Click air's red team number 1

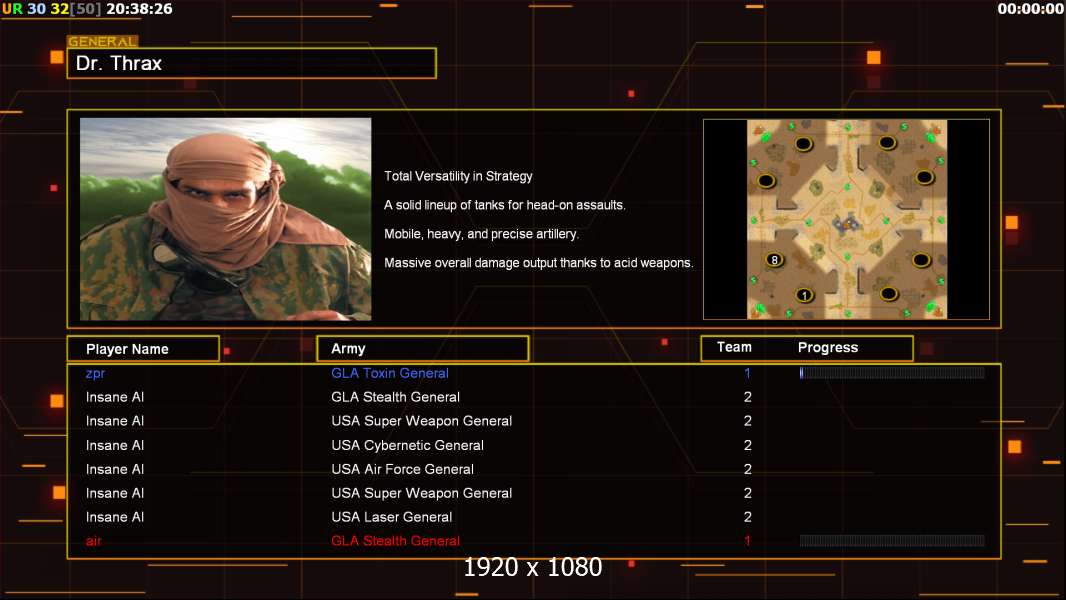(747, 541)
